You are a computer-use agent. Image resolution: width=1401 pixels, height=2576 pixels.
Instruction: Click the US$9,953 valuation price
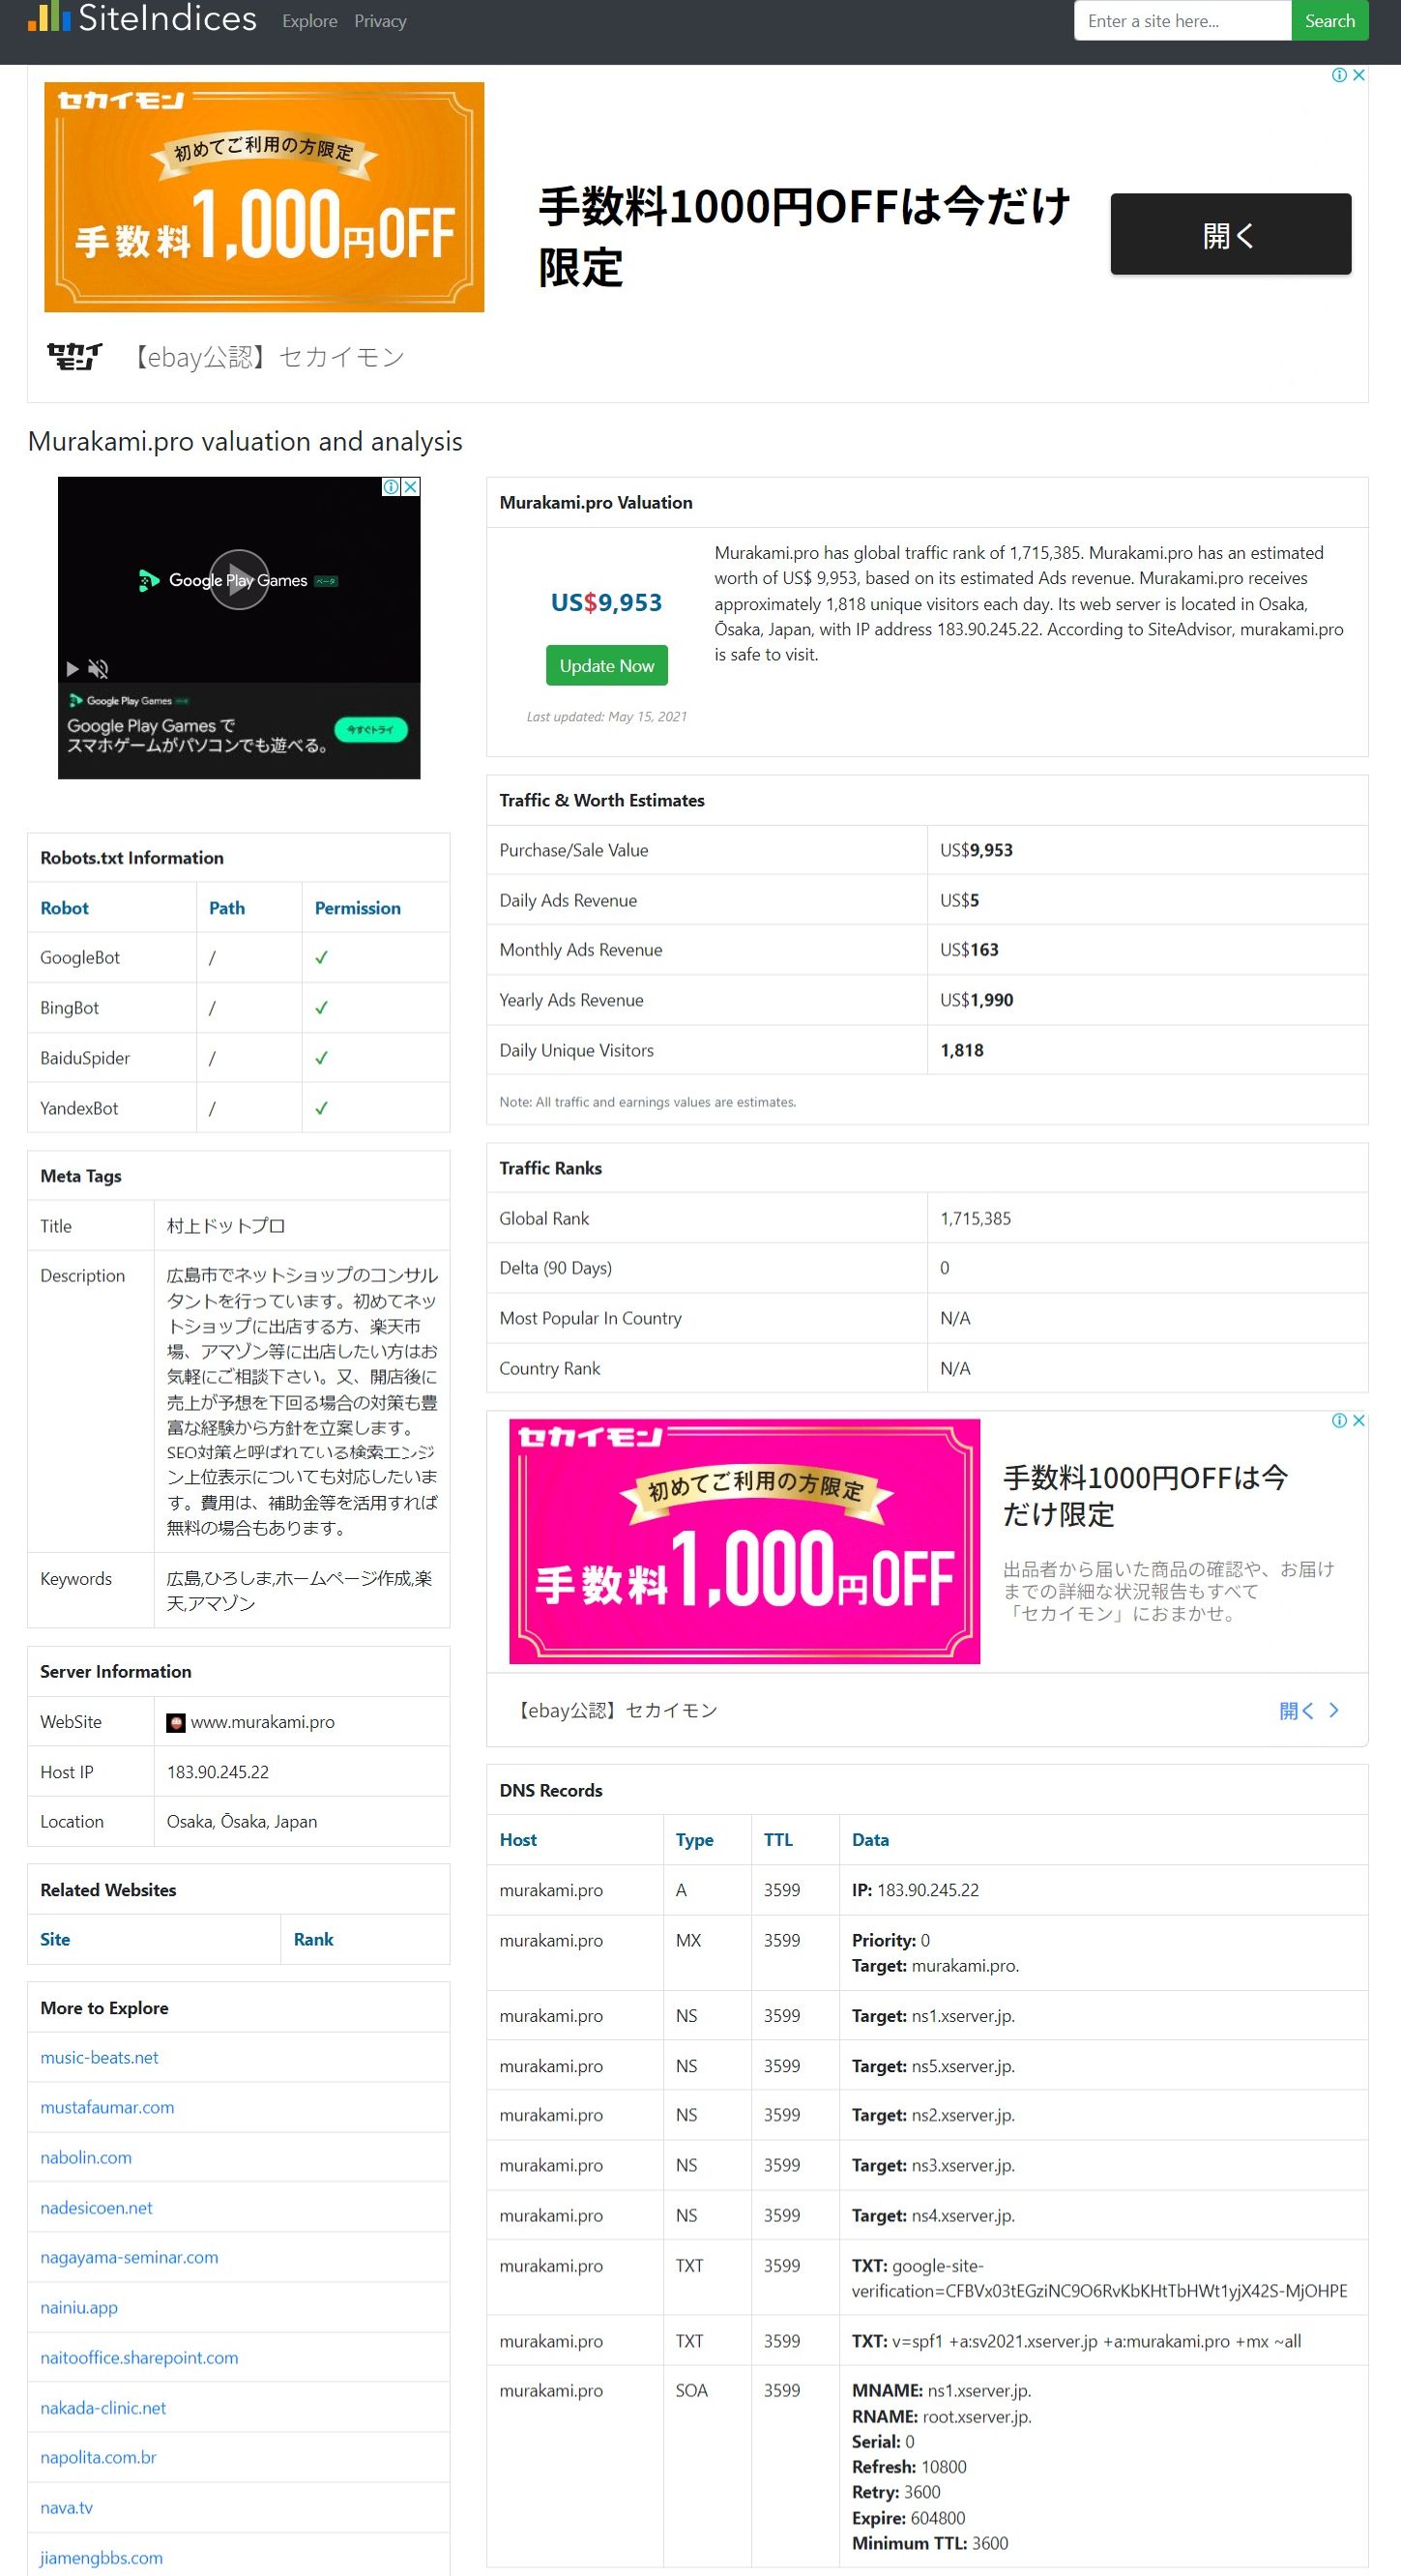point(606,602)
